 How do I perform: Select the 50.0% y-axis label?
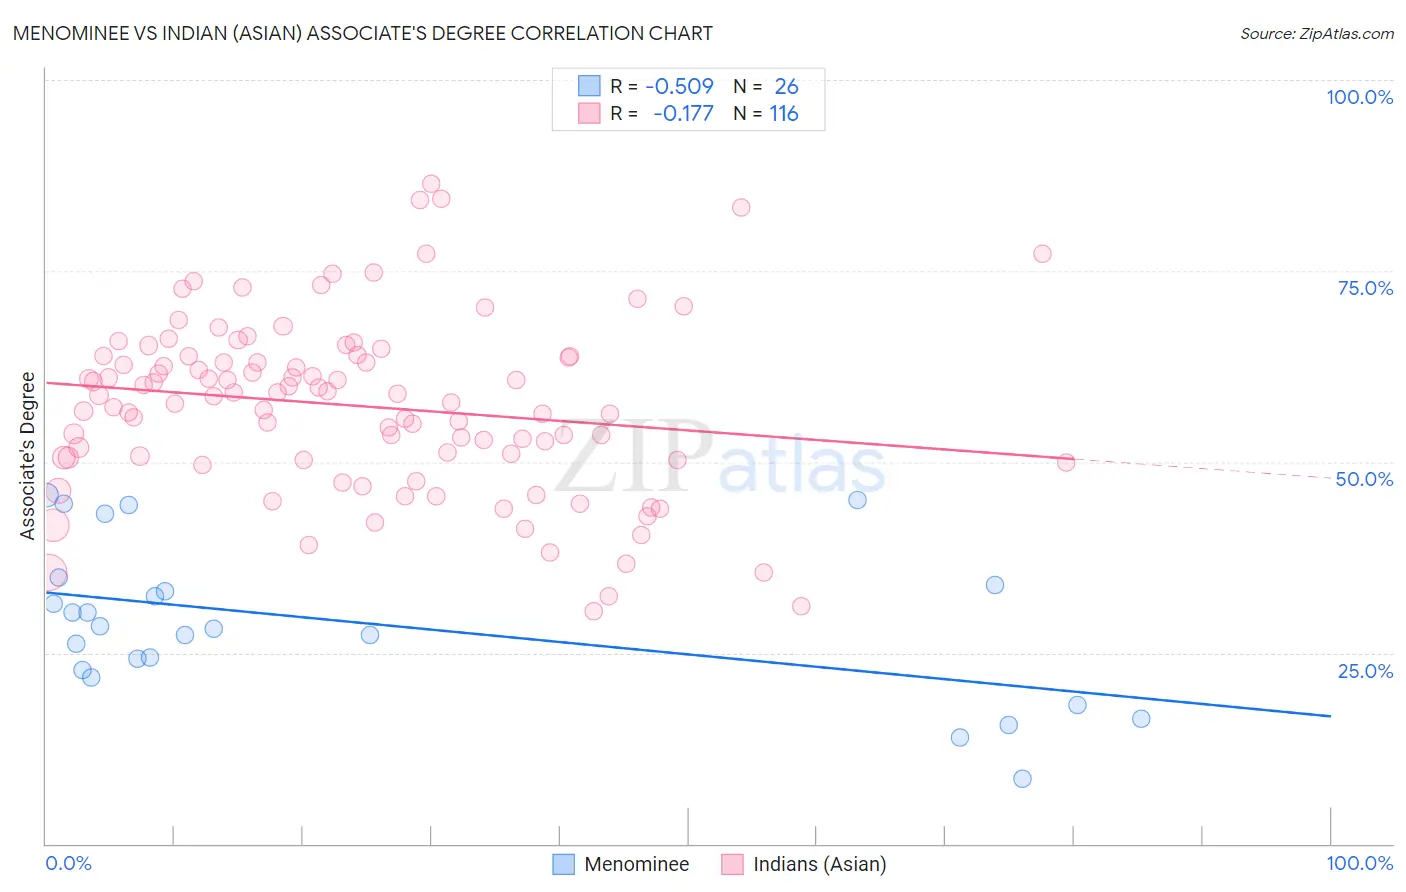tap(1365, 479)
